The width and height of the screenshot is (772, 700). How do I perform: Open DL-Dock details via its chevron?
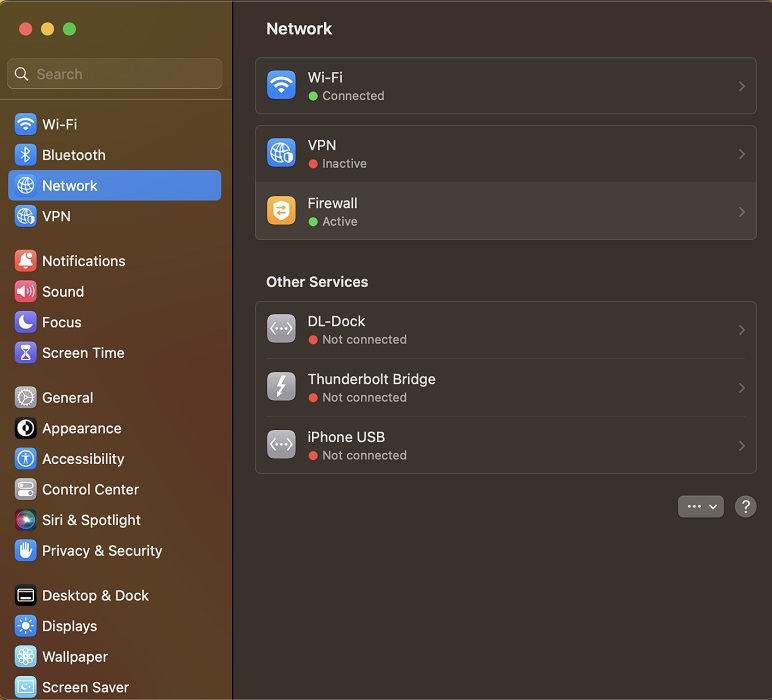pyautogui.click(x=741, y=330)
